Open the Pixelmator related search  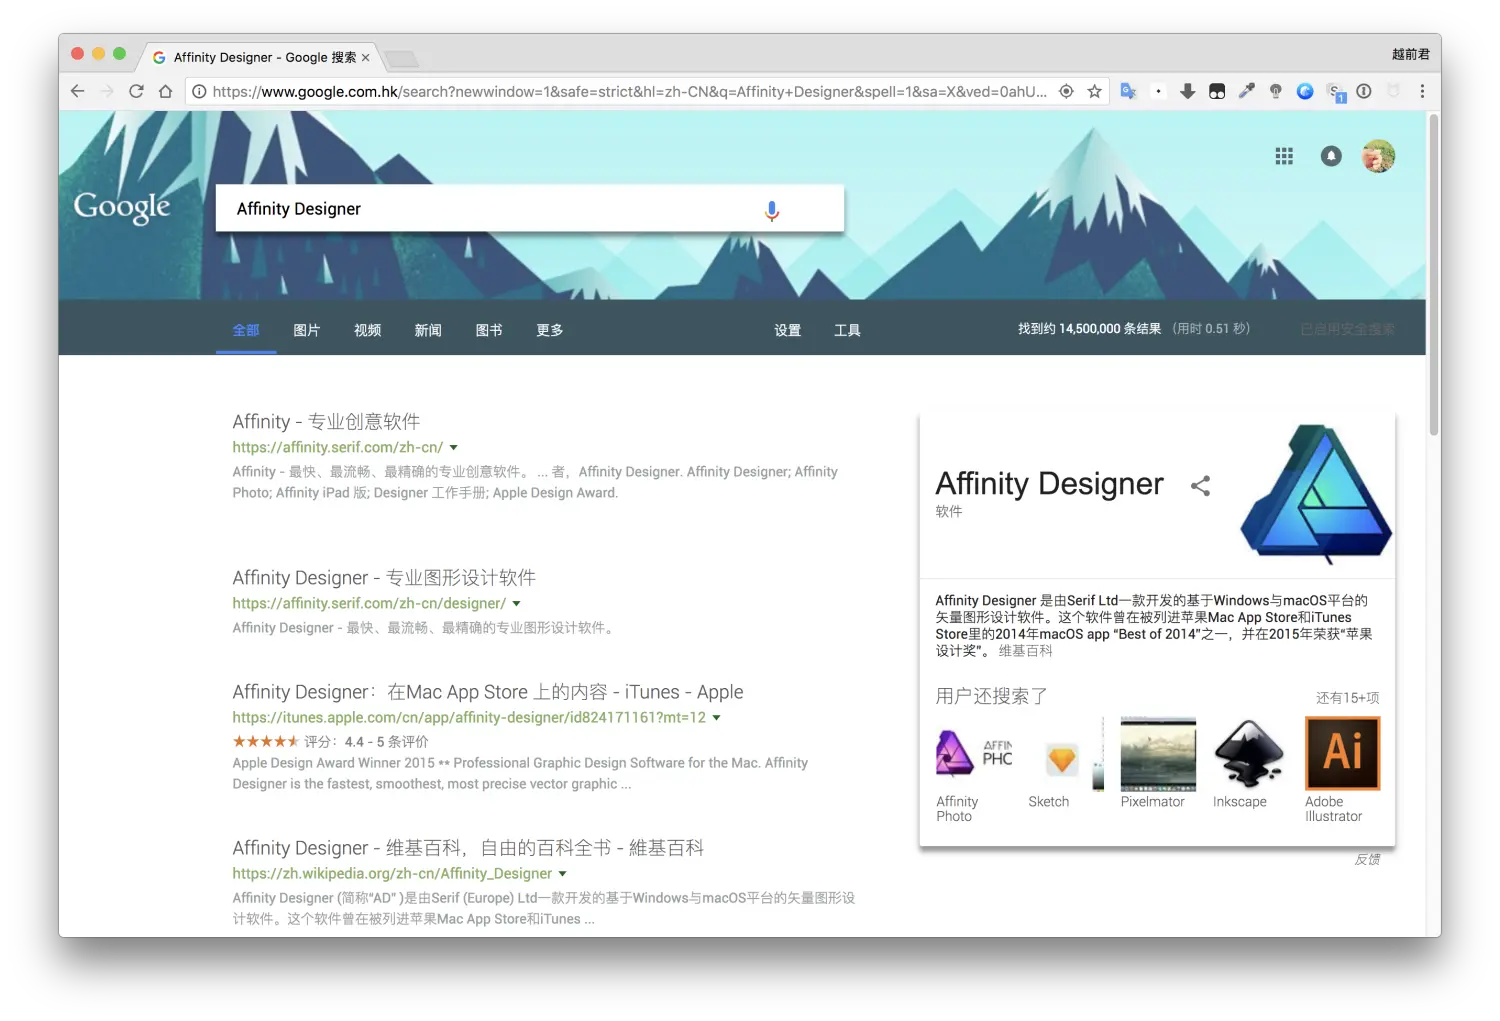[1158, 763]
